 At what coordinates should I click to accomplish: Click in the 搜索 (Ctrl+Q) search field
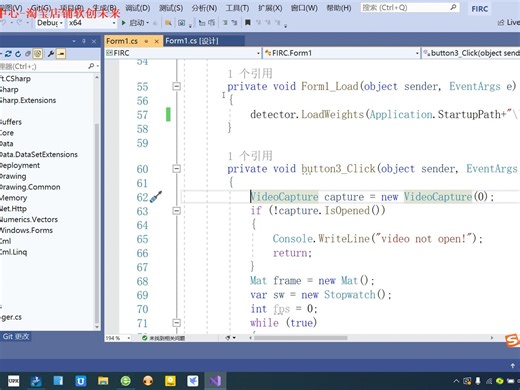pos(405,7)
